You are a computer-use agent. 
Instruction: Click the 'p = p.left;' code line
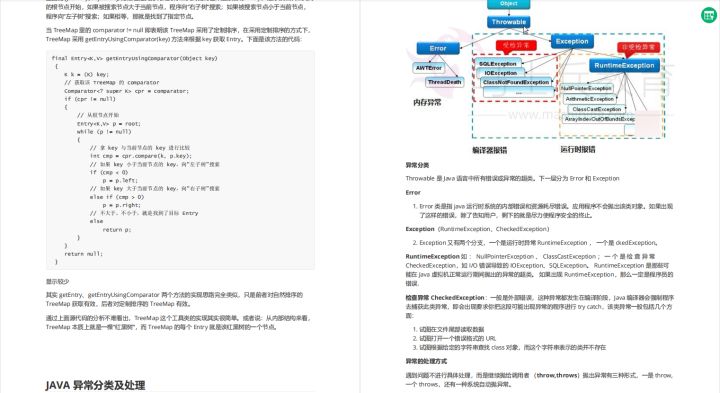pyautogui.click(x=120, y=180)
